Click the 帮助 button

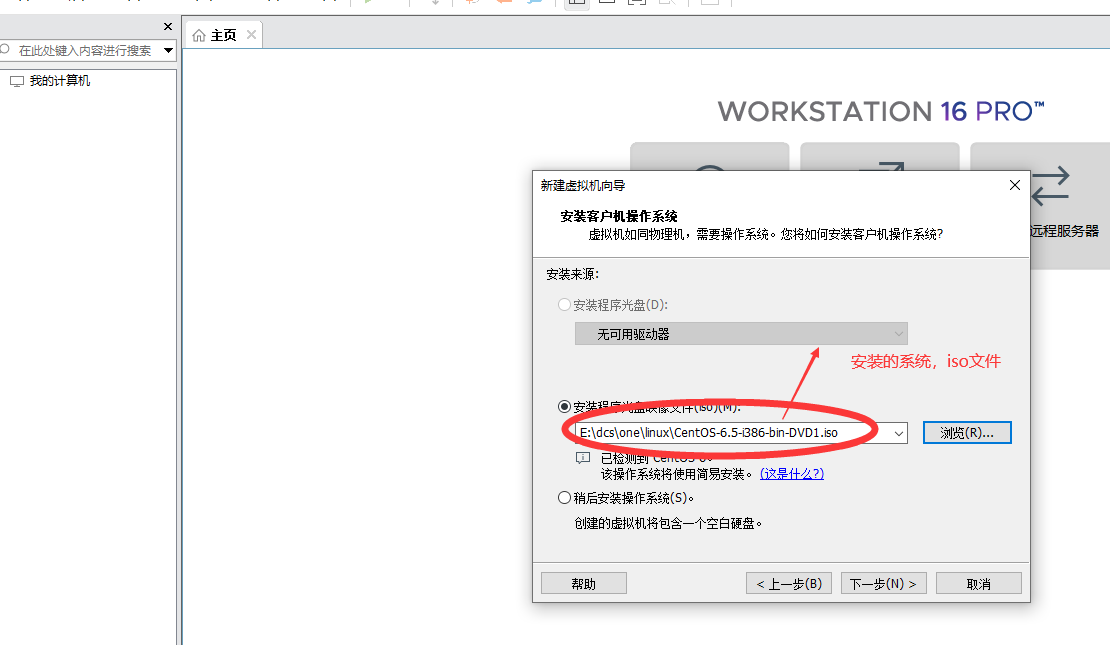(584, 583)
